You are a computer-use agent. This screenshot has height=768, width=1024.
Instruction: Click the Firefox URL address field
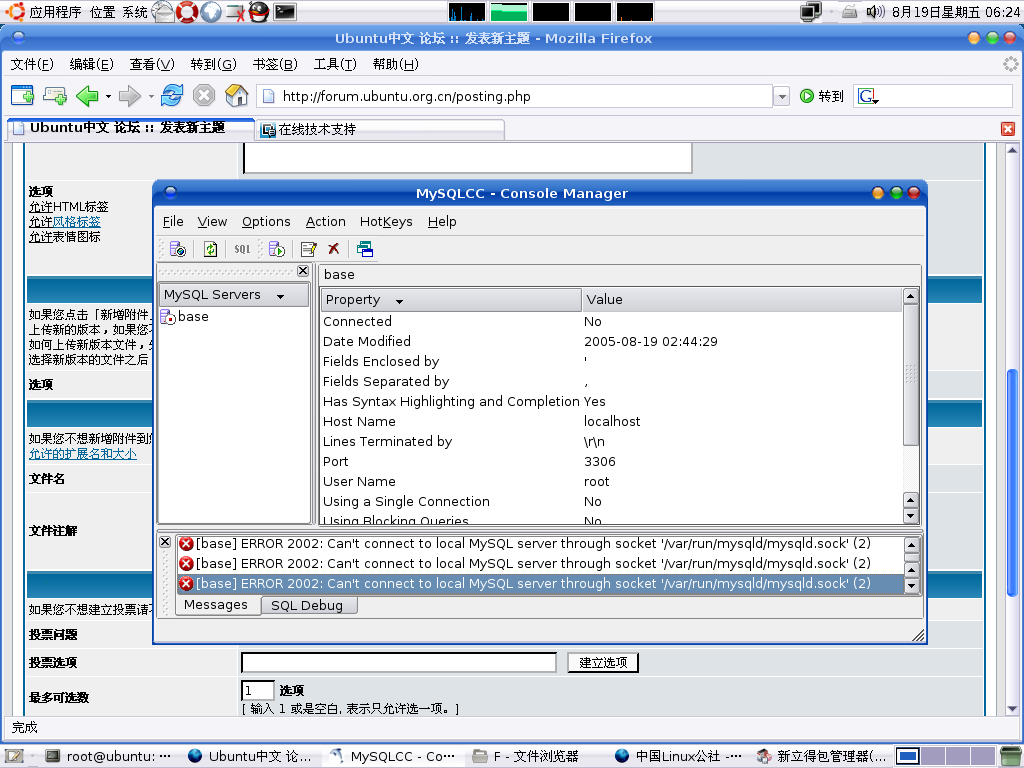(x=515, y=97)
